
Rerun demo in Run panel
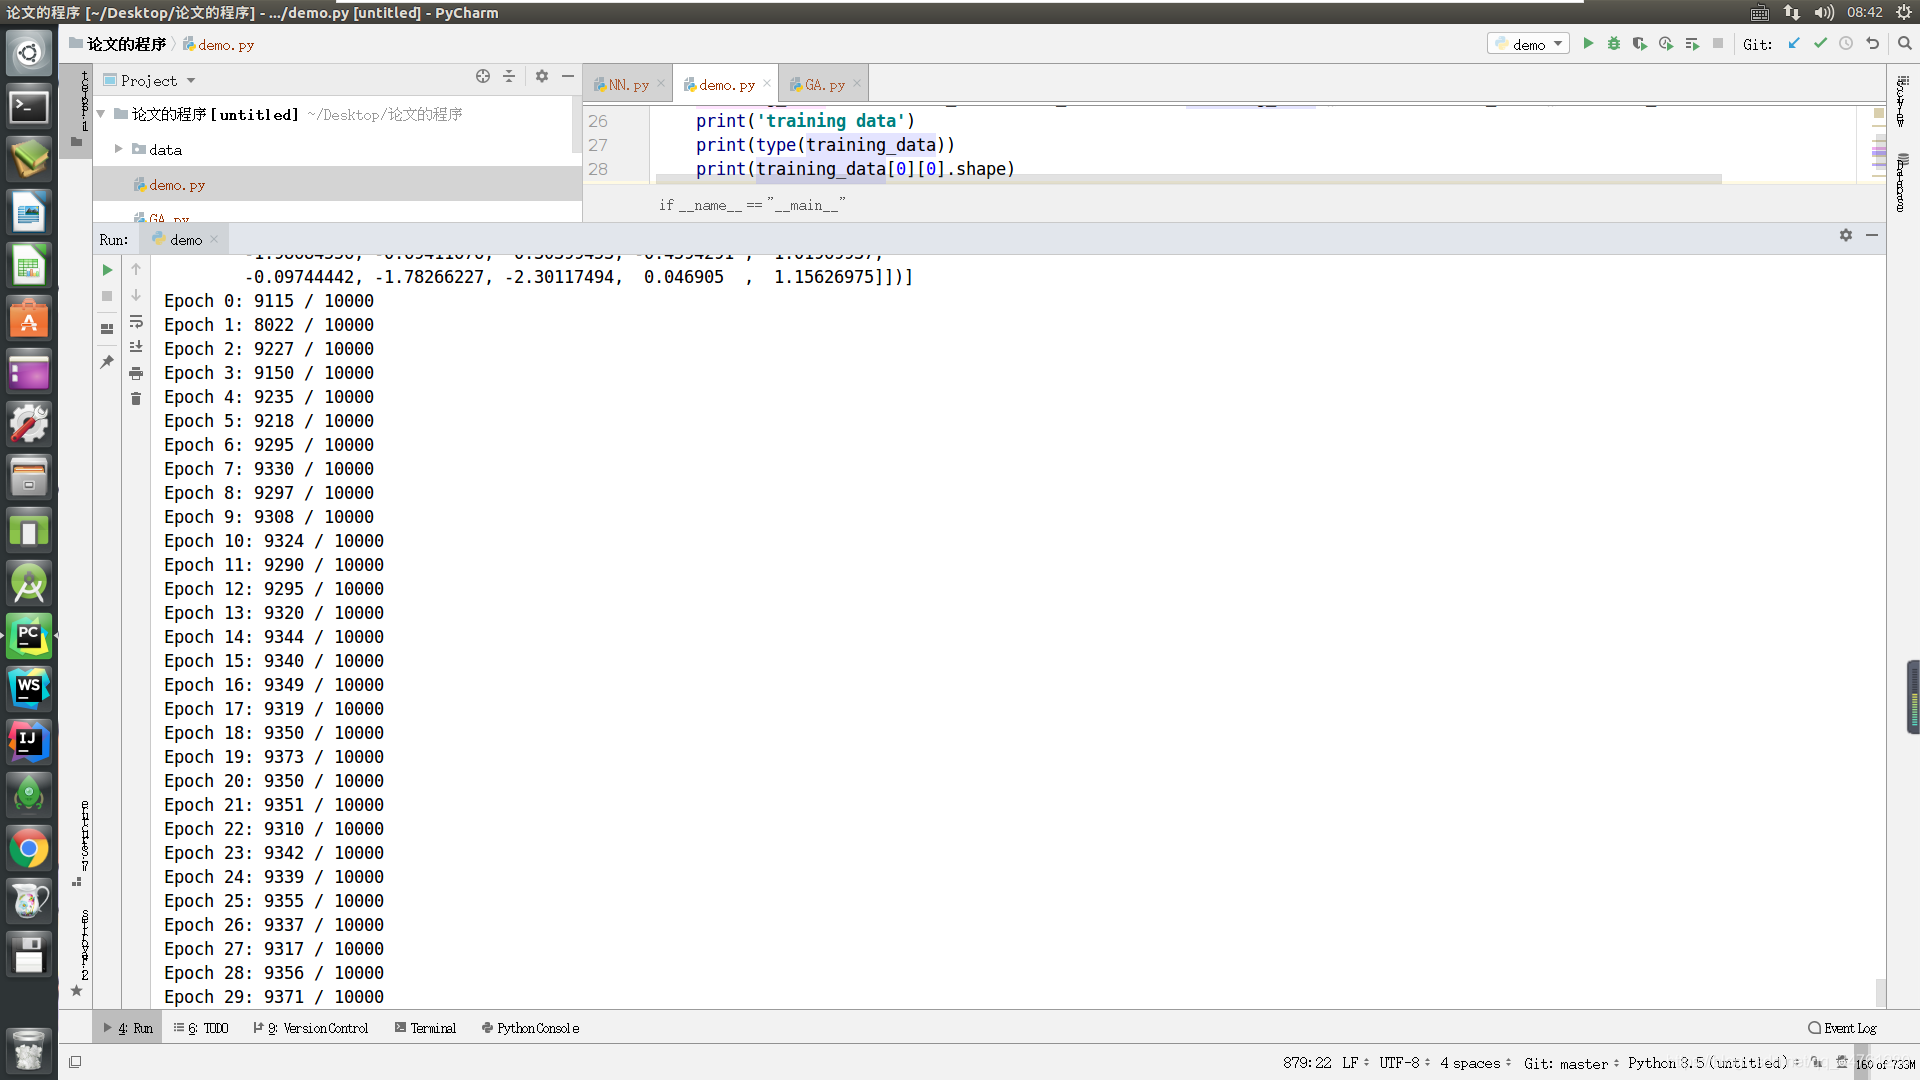107,270
